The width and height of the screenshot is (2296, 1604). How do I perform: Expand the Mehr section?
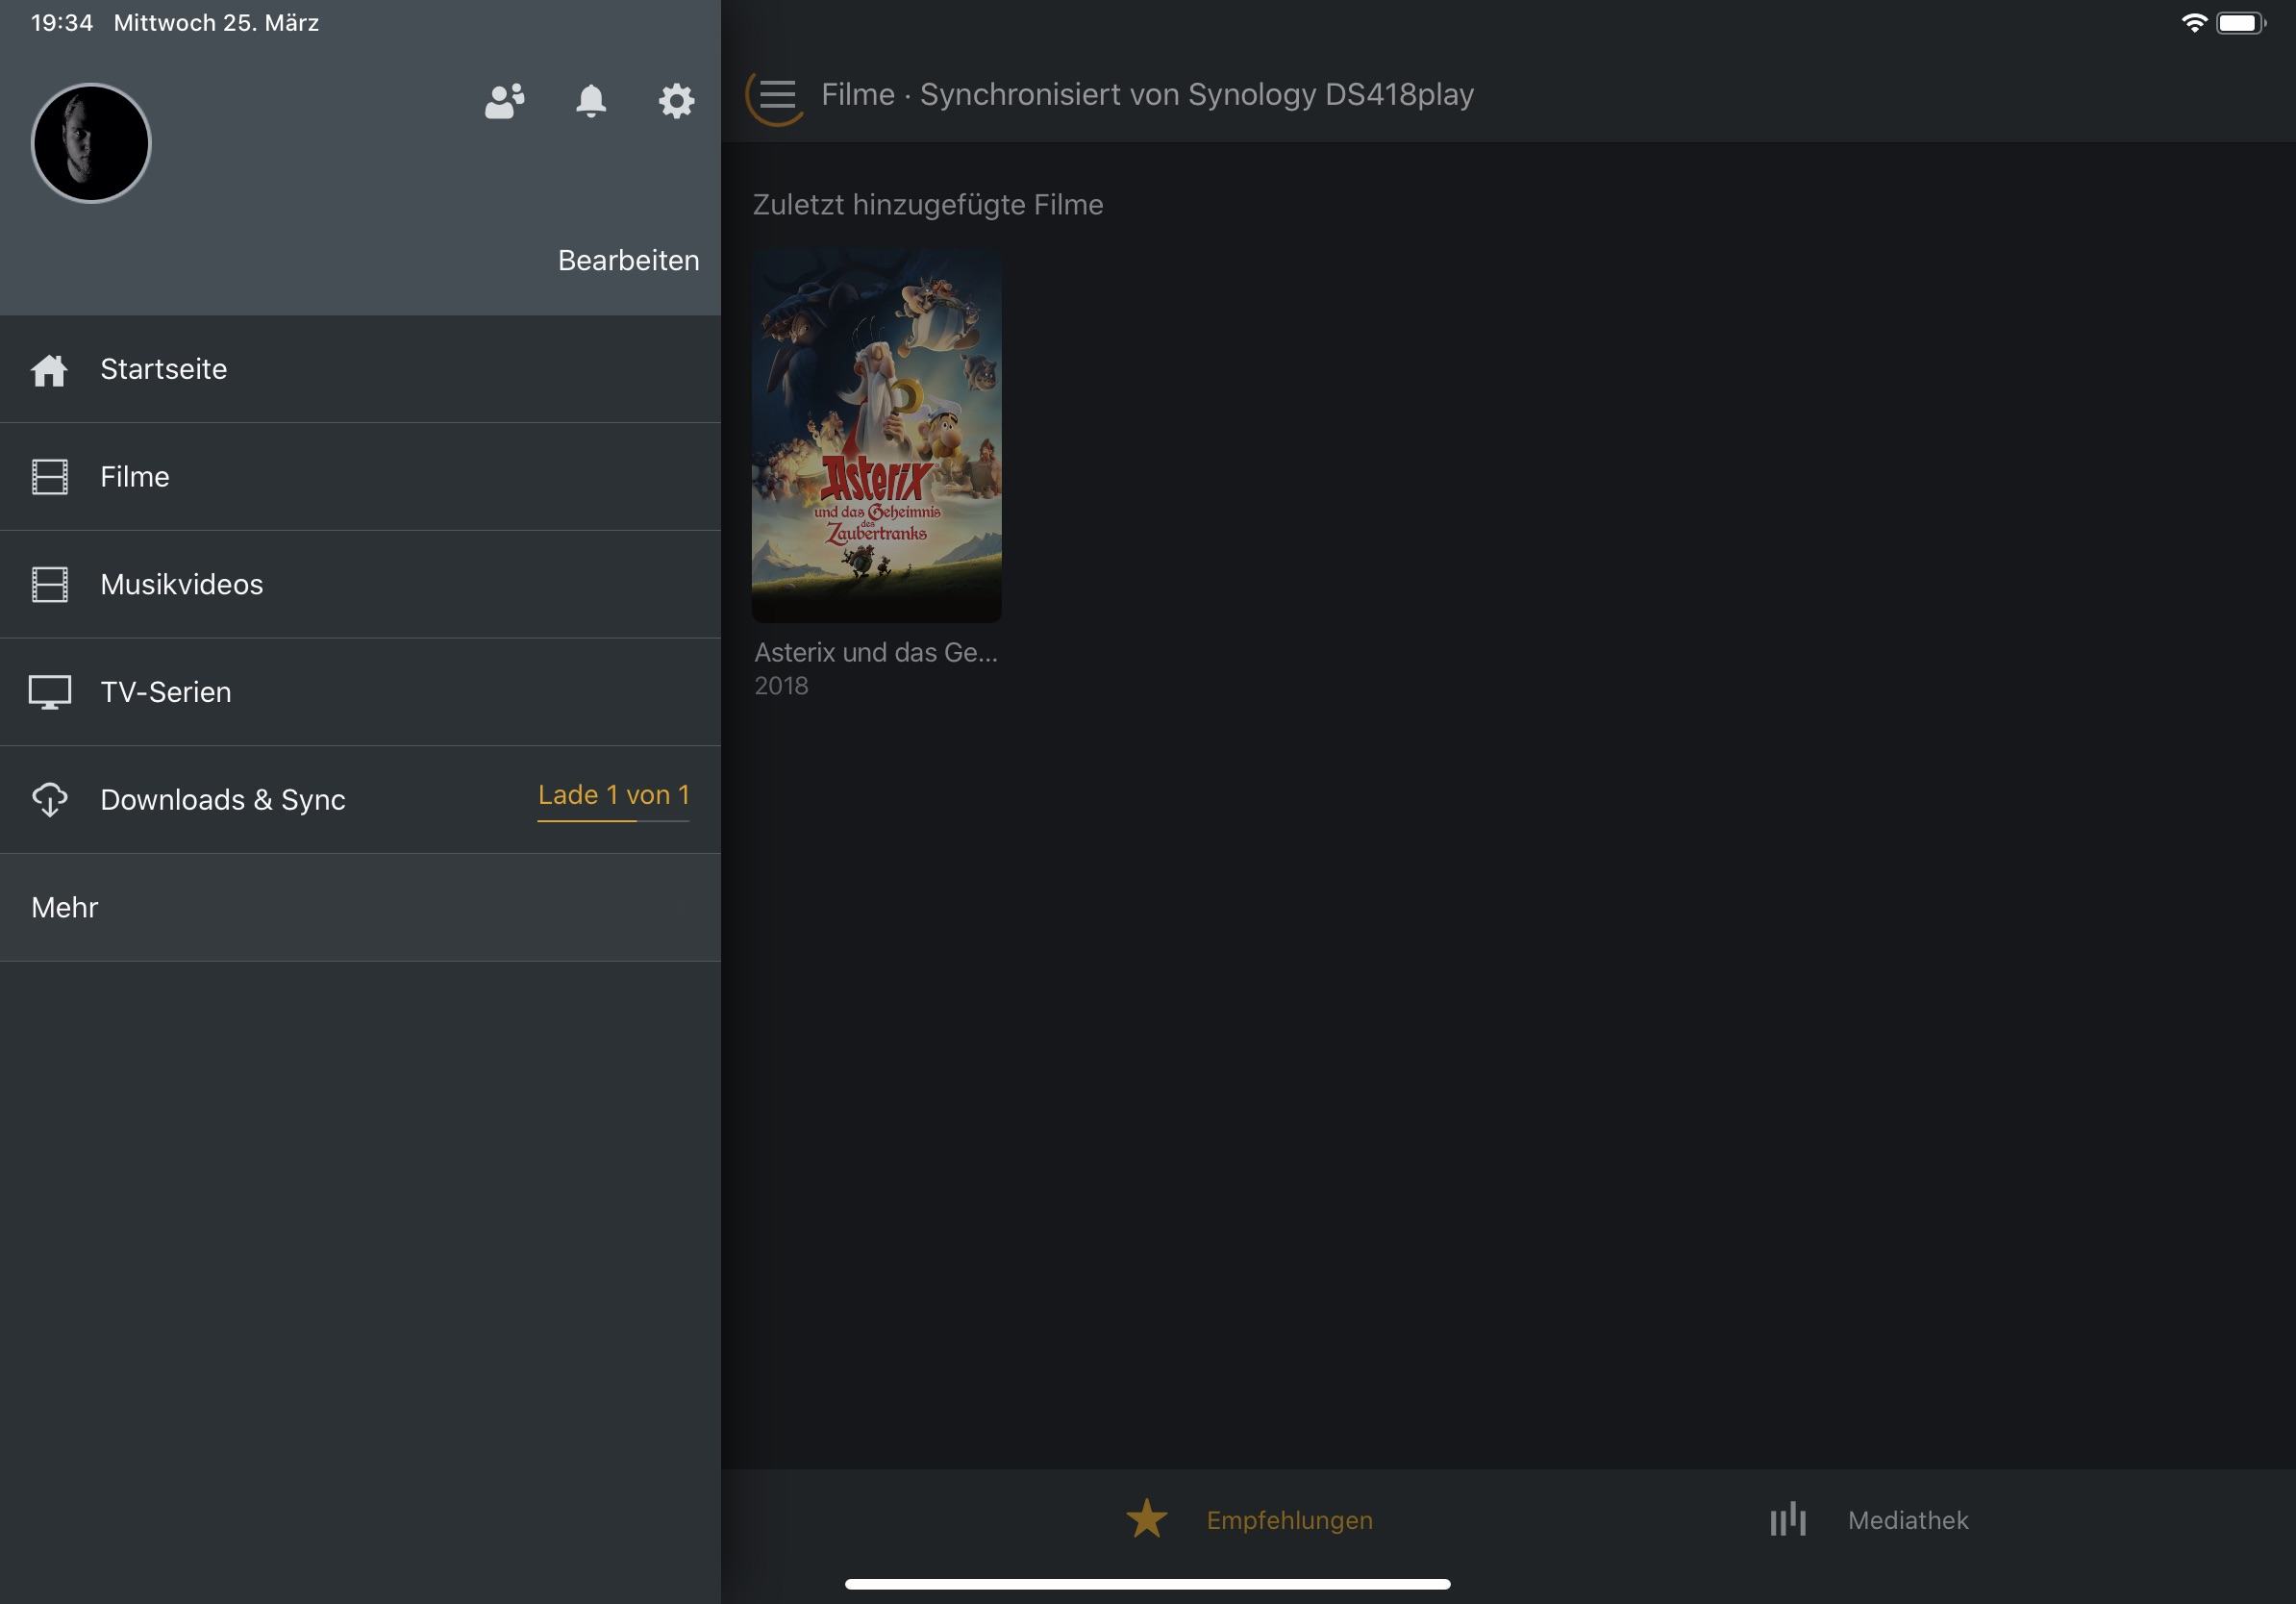point(360,908)
